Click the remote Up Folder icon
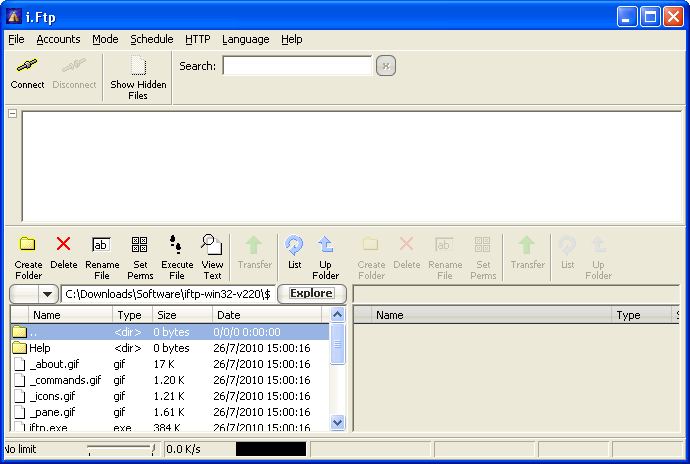The image size is (690, 464). point(598,245)
